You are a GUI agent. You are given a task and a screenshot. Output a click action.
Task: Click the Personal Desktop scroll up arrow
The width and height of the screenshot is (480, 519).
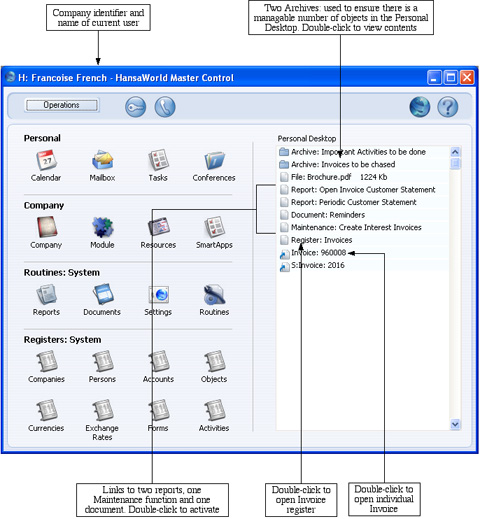[455, 152]
